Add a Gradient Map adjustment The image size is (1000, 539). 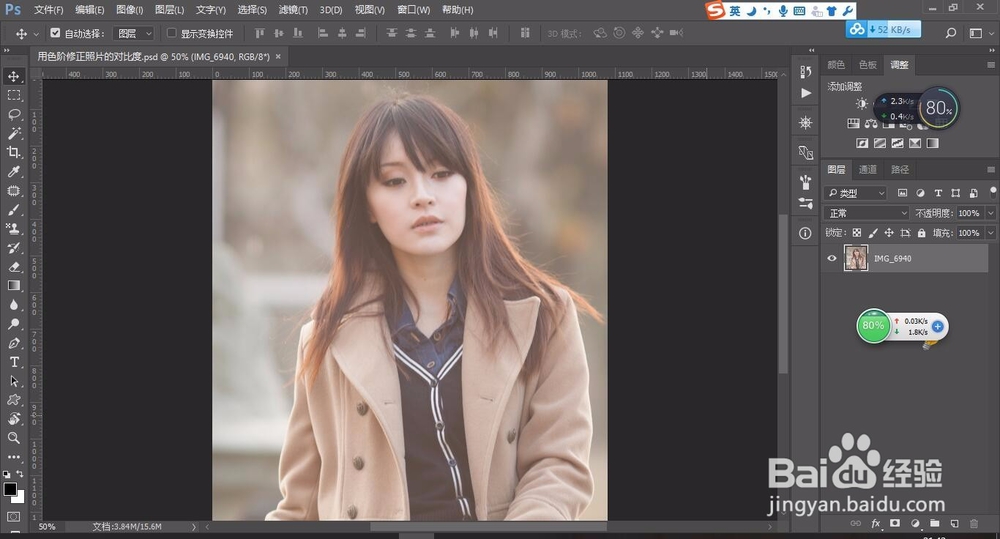(932, 143)
